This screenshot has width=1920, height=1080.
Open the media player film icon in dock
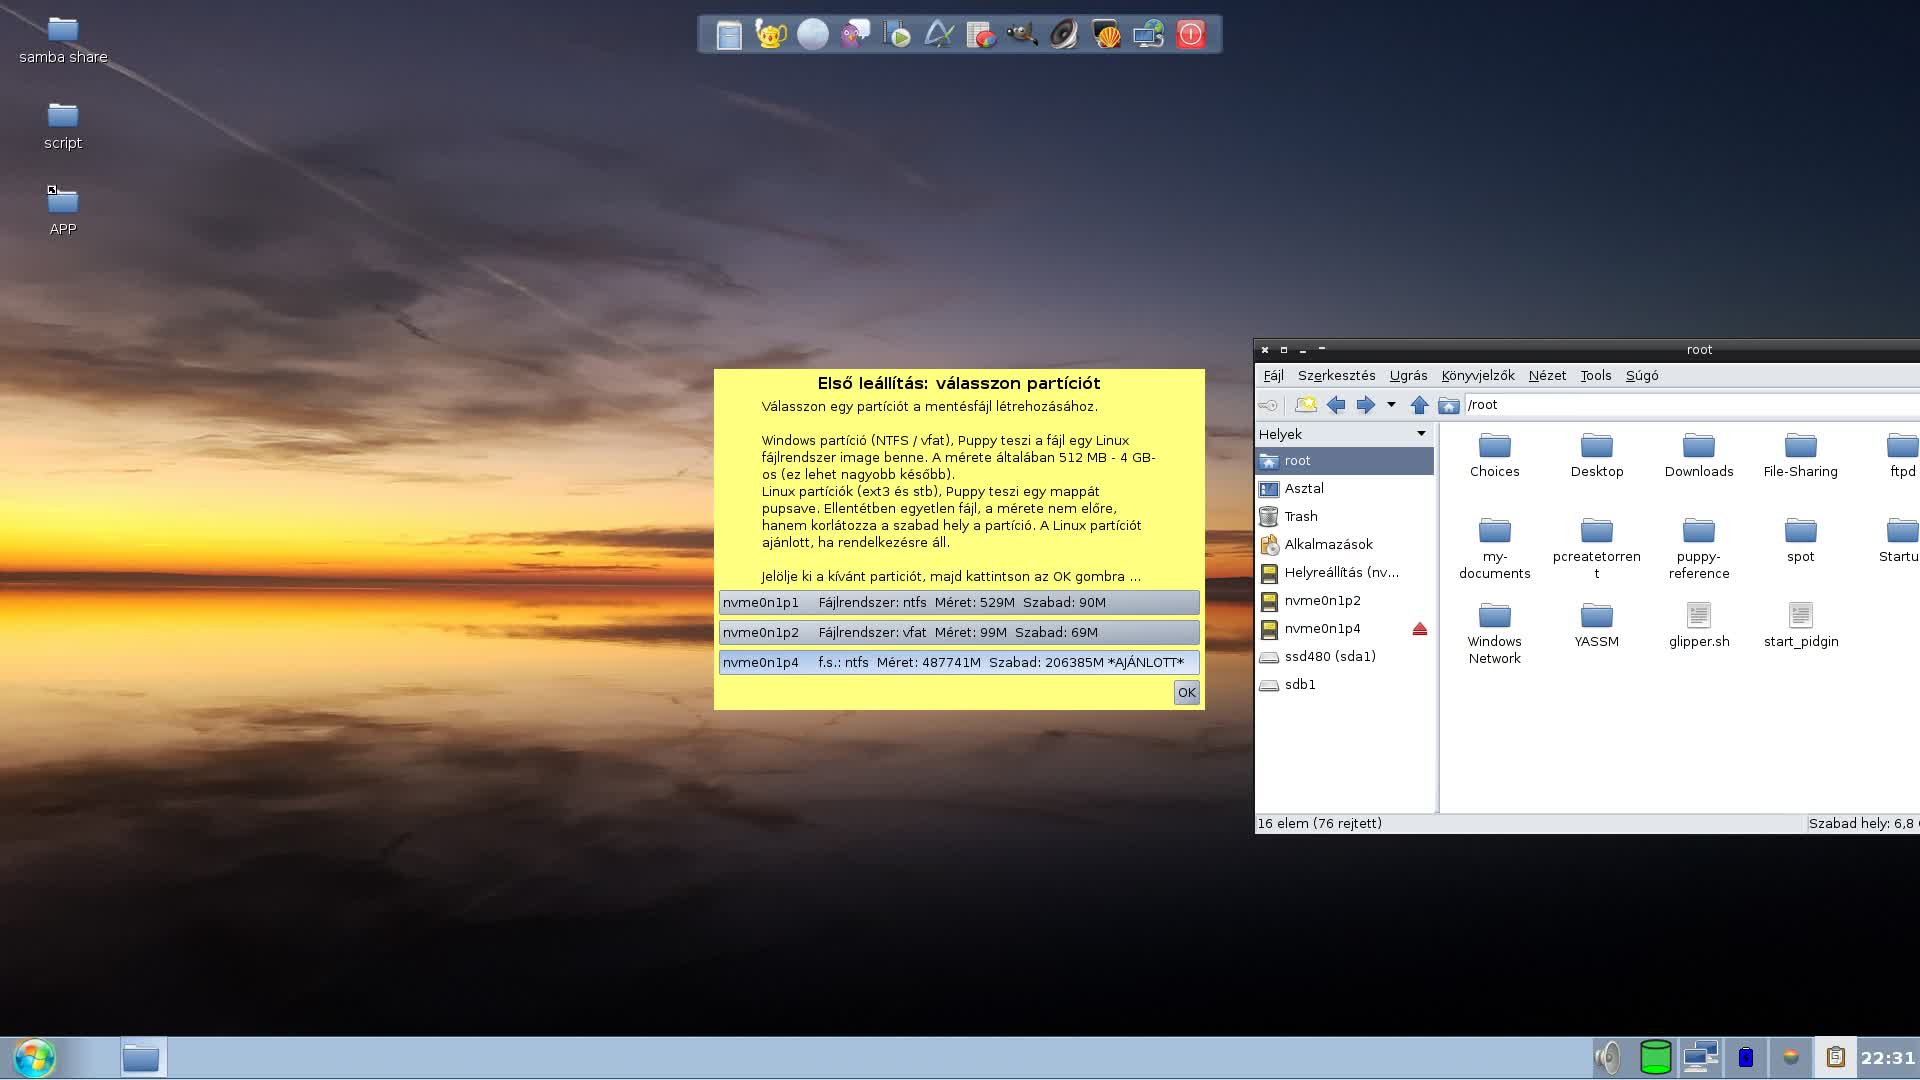[897, 35]
